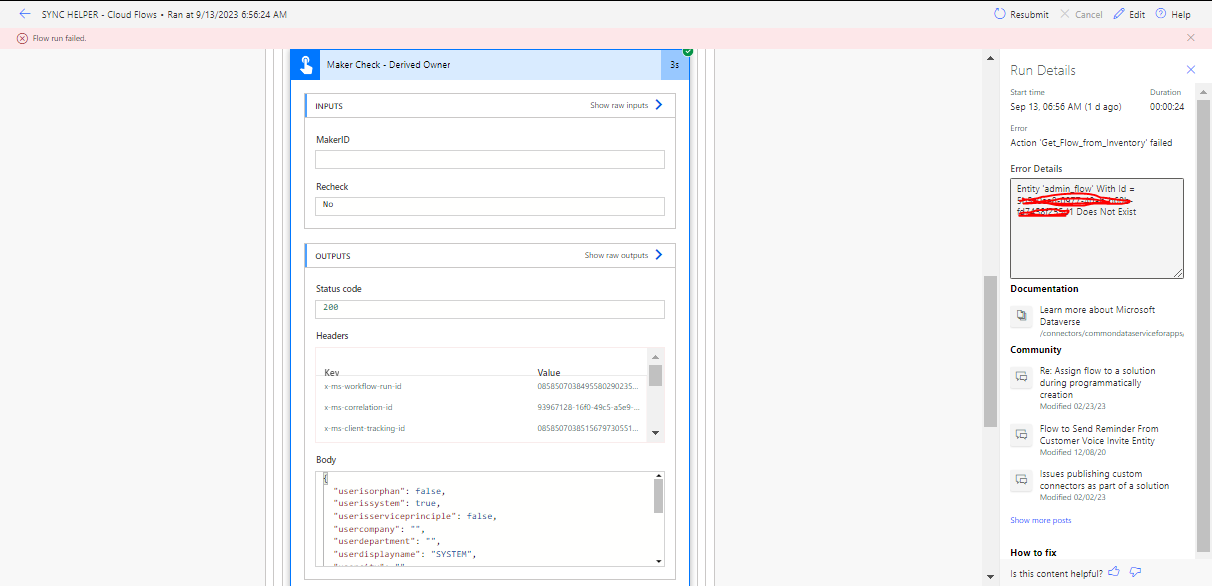Click inside the MakerID input field
Image resolution: width=1212 pixels, height=586 pixels.
[x=489, y=159]
